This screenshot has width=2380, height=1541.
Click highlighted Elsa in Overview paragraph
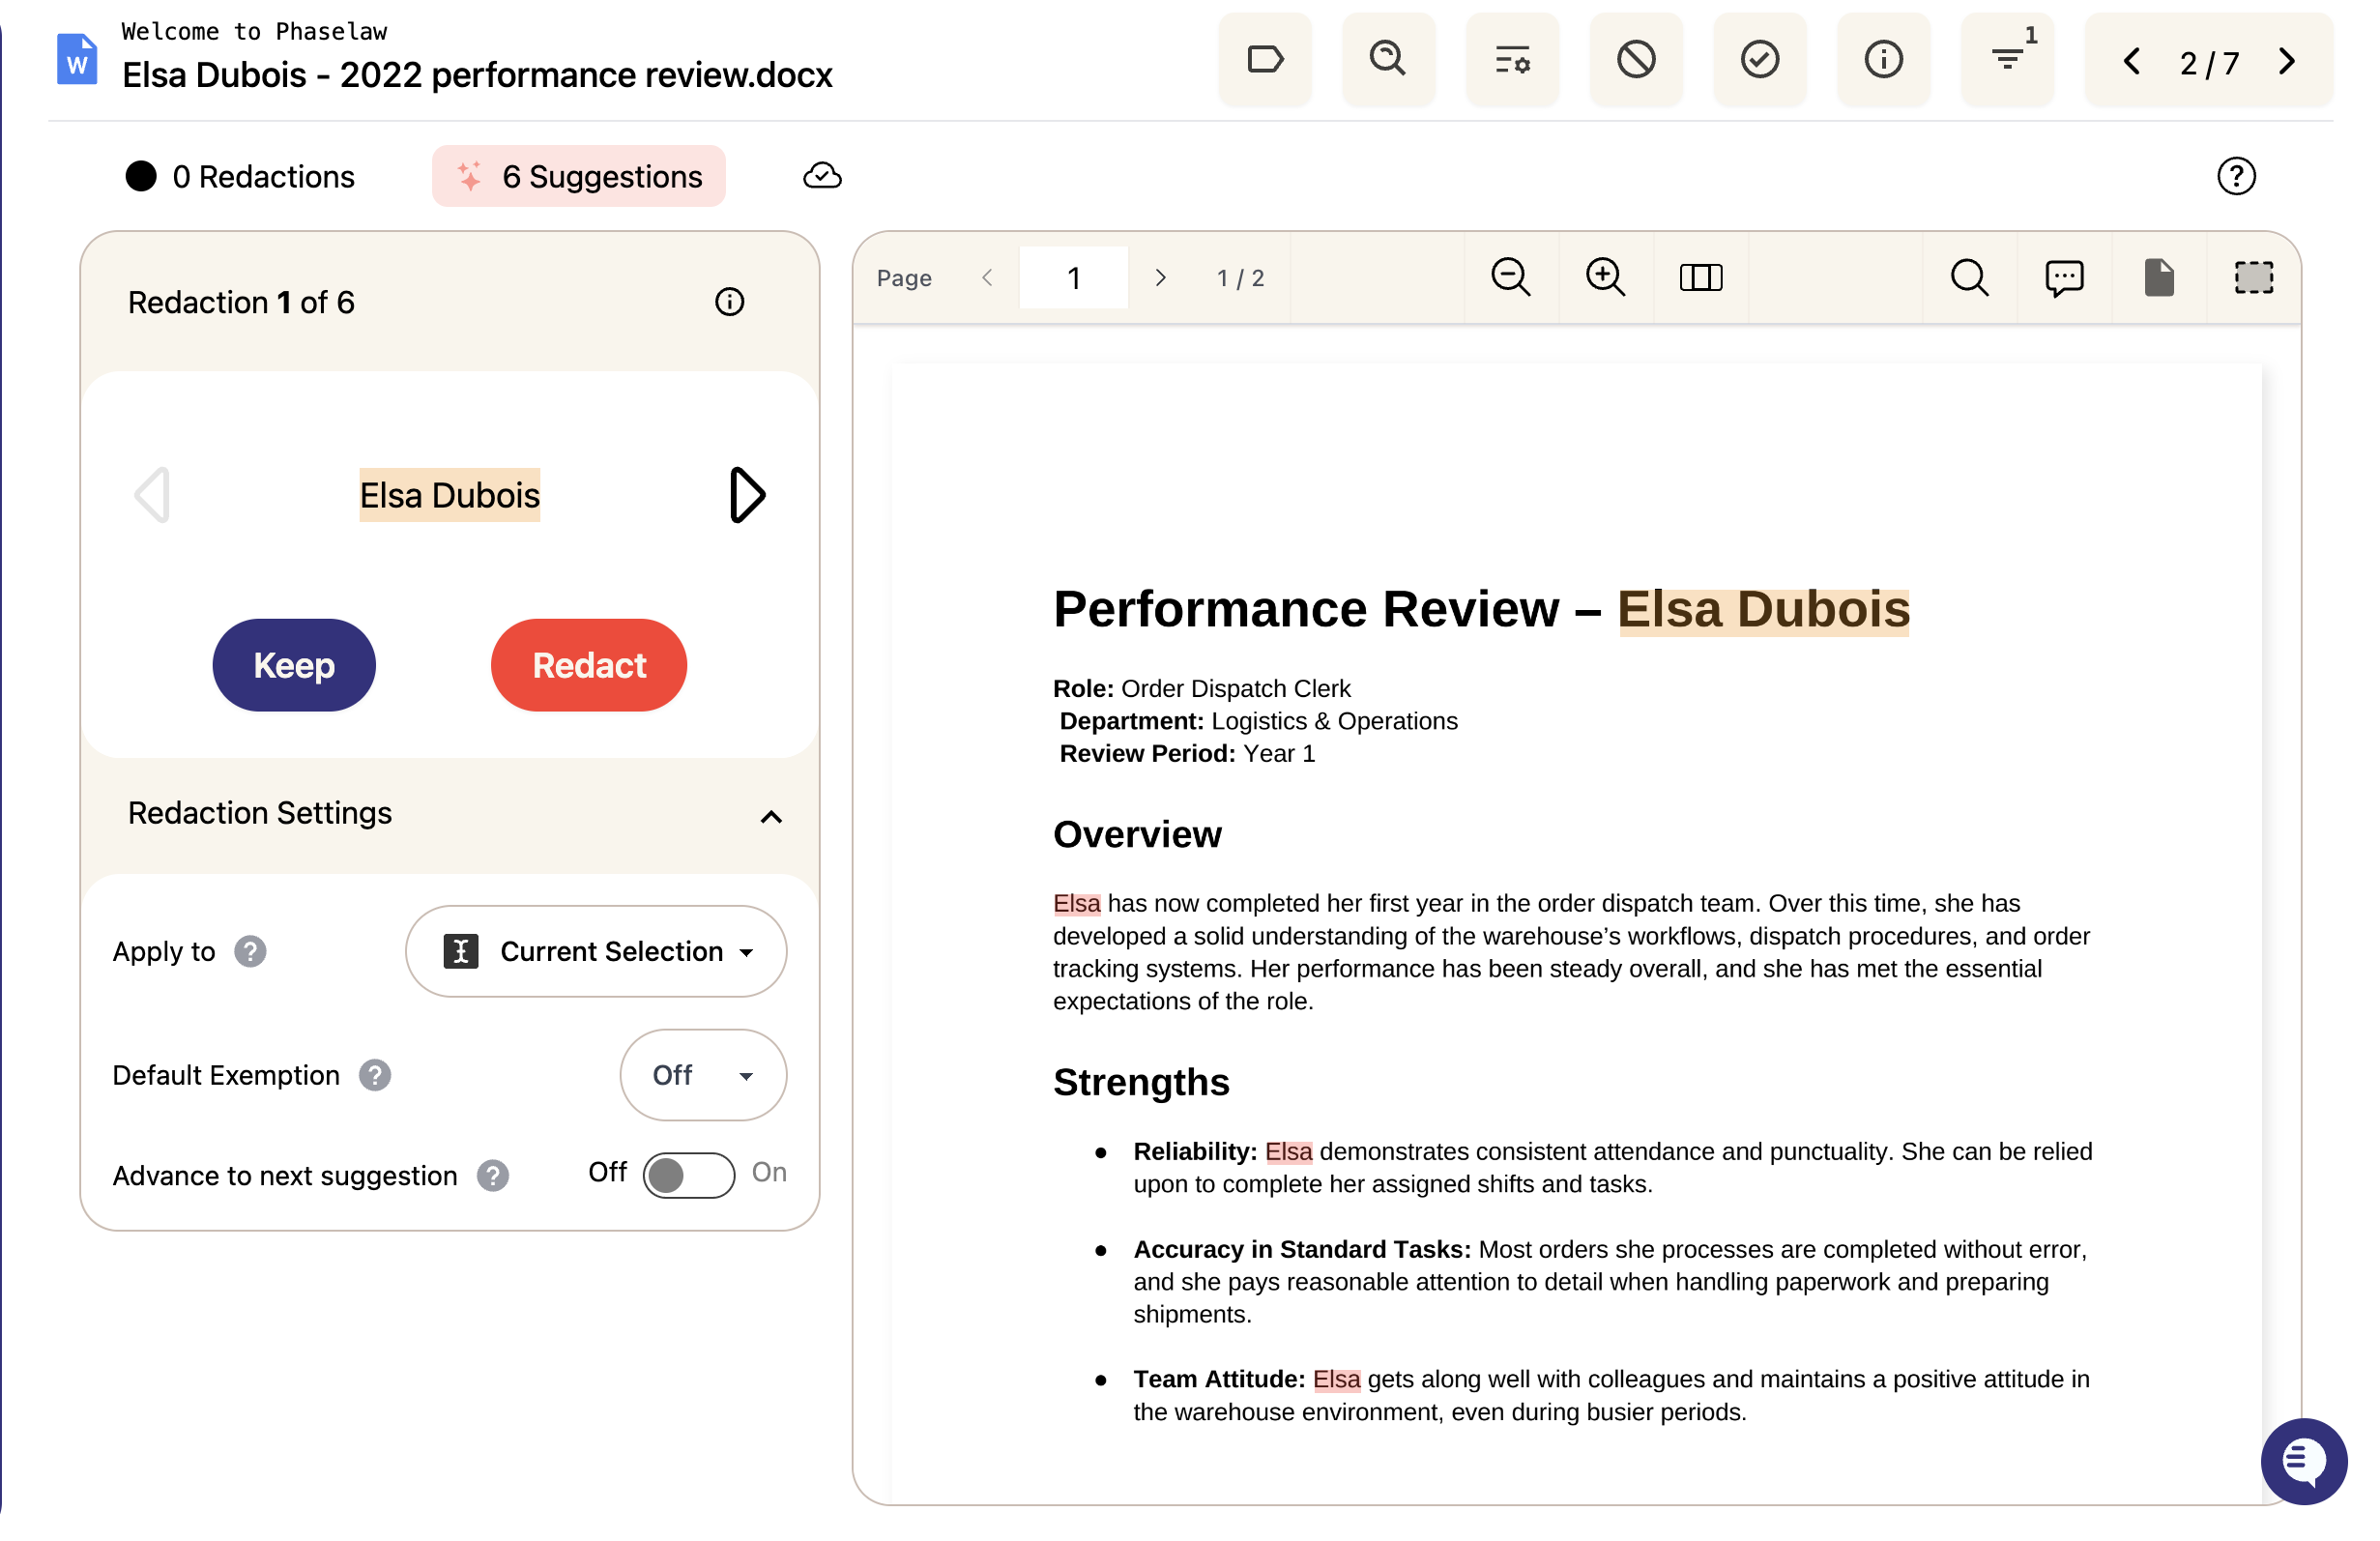coord(1076,903)
